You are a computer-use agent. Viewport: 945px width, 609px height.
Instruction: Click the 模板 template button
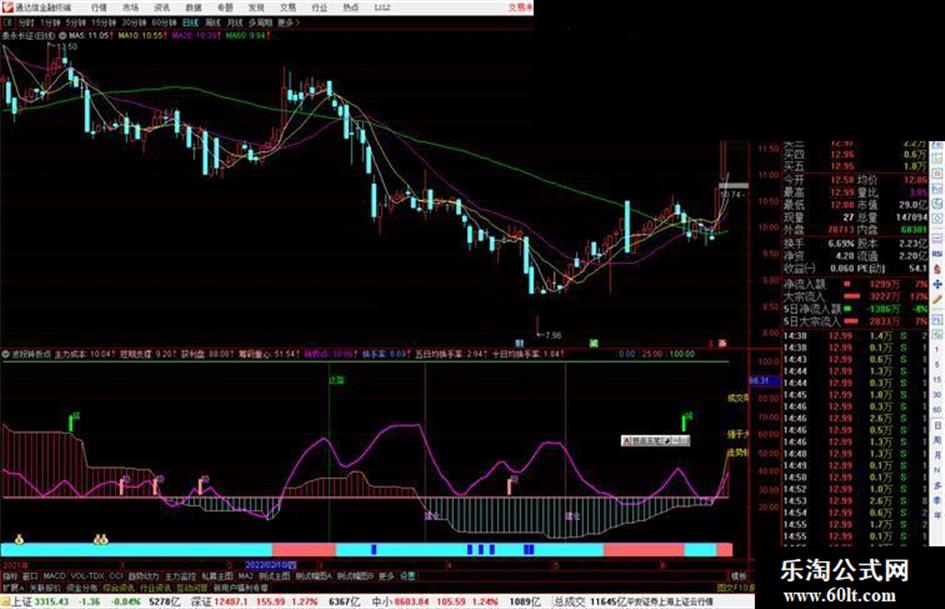tap(739, 576)
